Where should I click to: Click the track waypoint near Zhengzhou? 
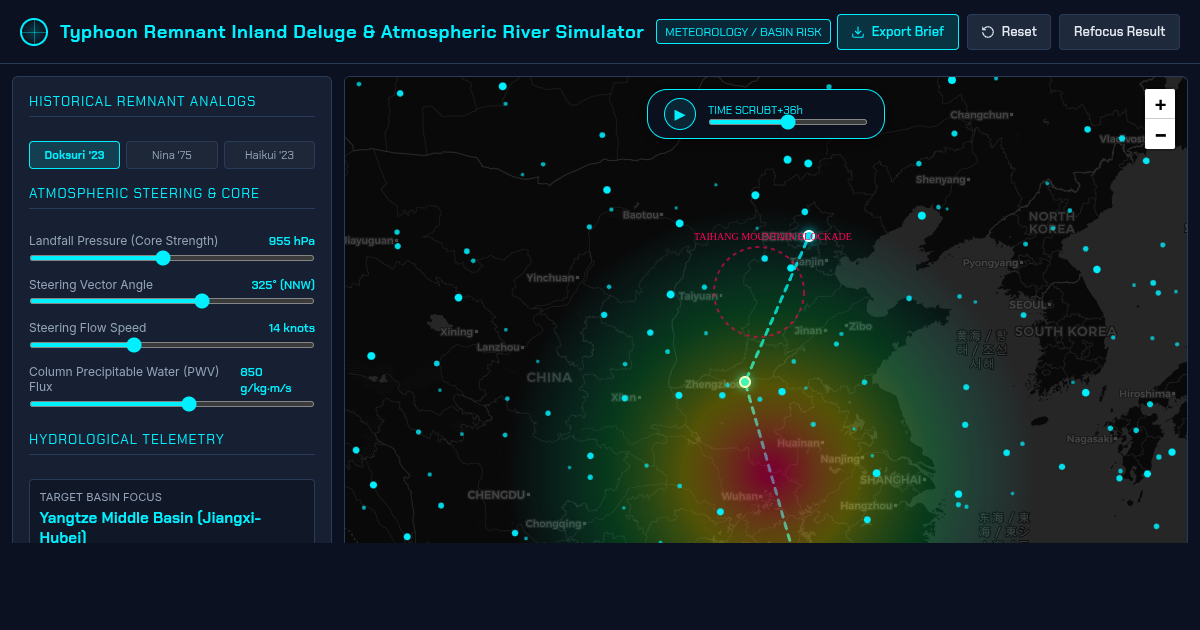click(x=745, y=382)
